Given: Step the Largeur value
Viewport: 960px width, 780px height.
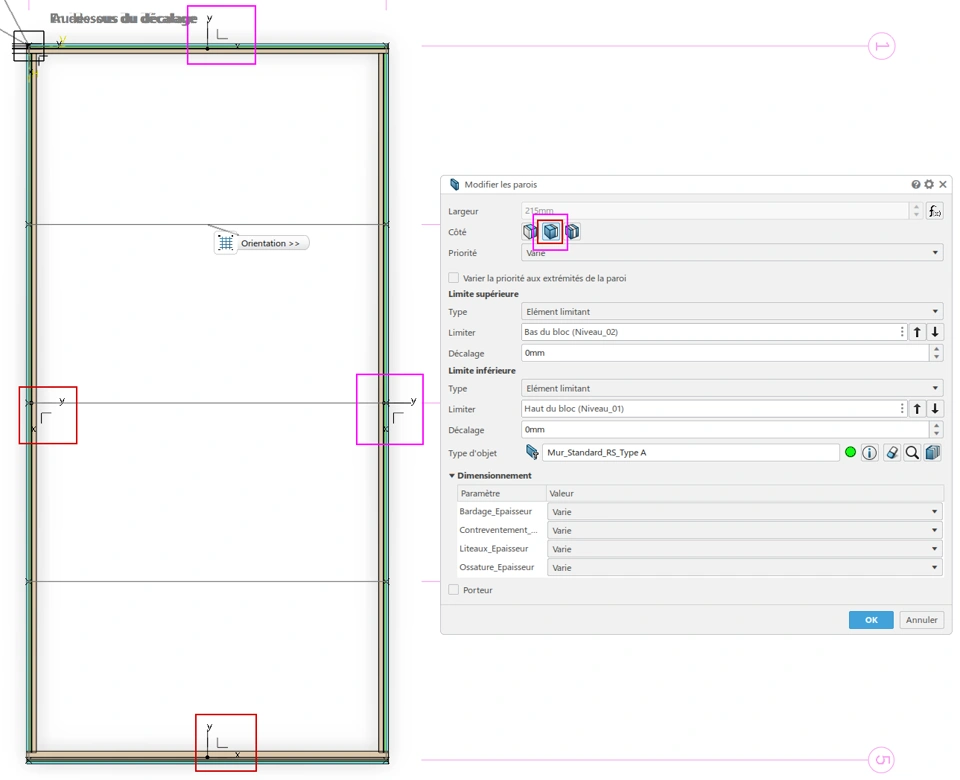Looking at the screenshot, I should tap(916, 211).
